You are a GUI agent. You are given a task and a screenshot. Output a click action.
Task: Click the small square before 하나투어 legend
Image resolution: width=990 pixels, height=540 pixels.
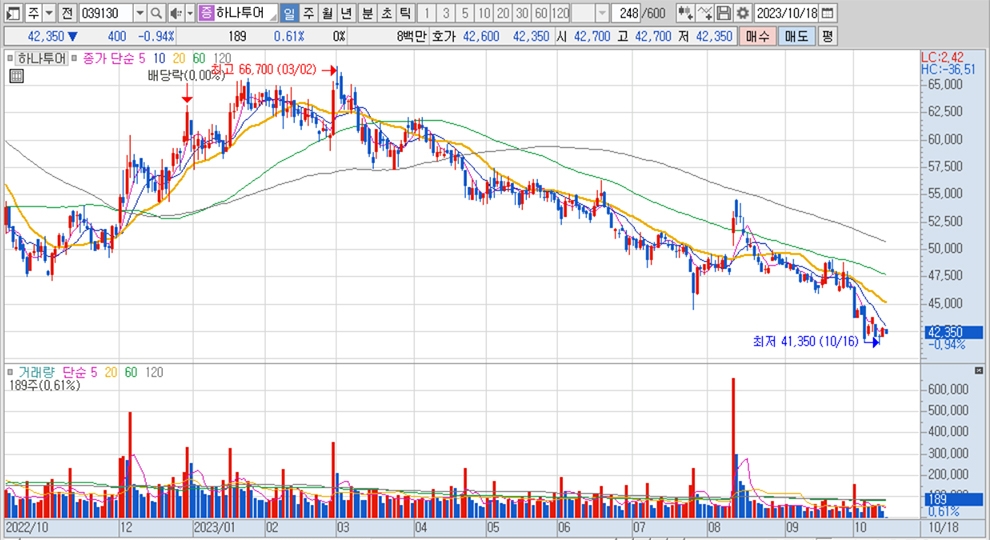pyautogui.click(x=9, y=59)
